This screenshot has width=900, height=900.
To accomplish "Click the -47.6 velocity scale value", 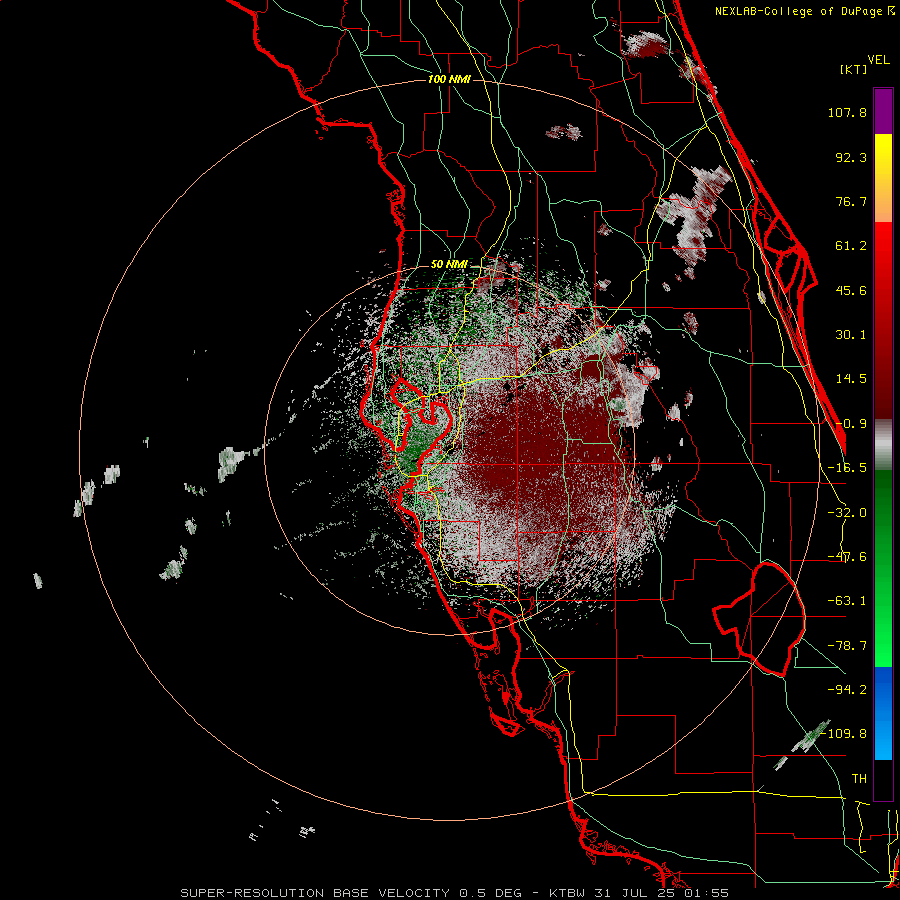I will point(847,557).
